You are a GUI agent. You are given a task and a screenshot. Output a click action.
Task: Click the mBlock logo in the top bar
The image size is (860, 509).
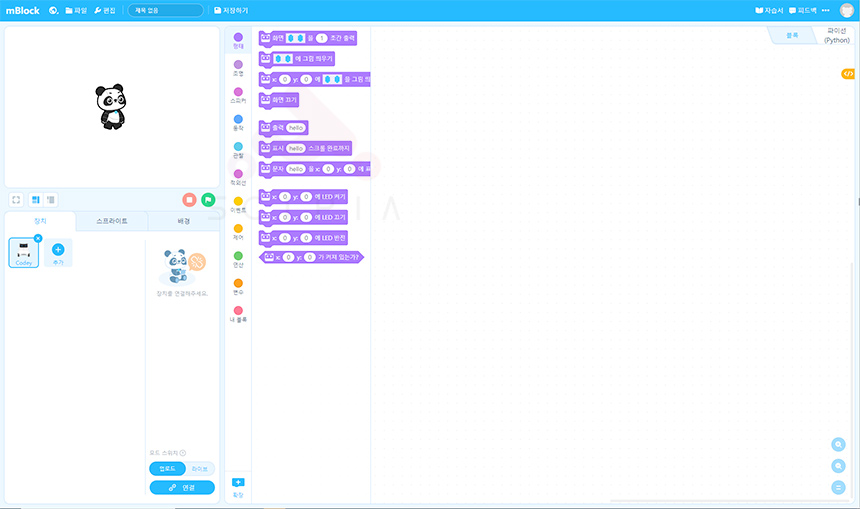pyautogui.click(x=22, y=10)
